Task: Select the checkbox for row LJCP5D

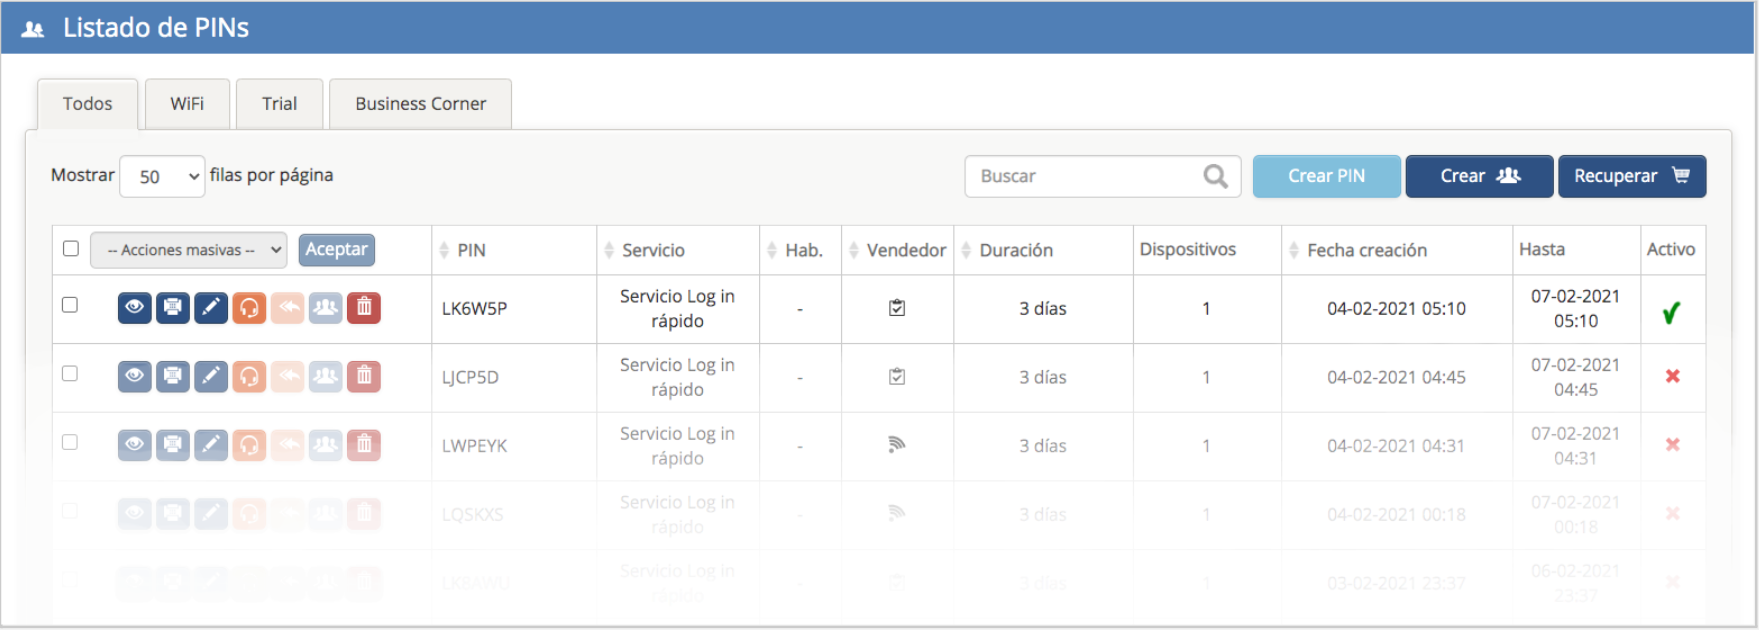Action: pos(70,373)
